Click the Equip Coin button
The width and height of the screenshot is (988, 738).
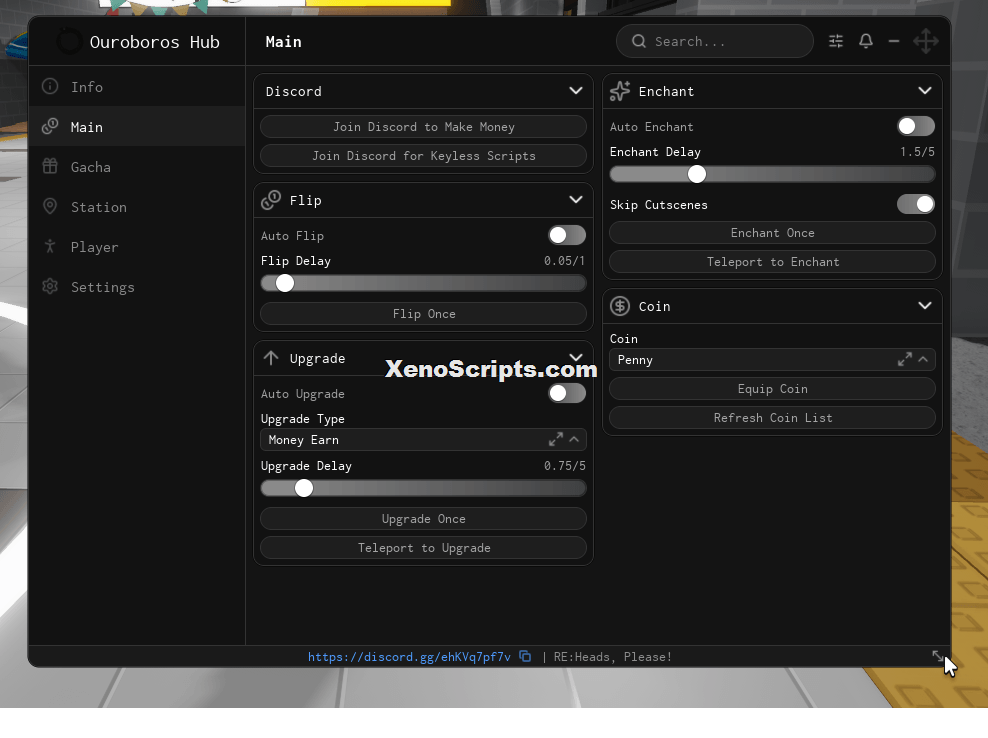(773, 389)
